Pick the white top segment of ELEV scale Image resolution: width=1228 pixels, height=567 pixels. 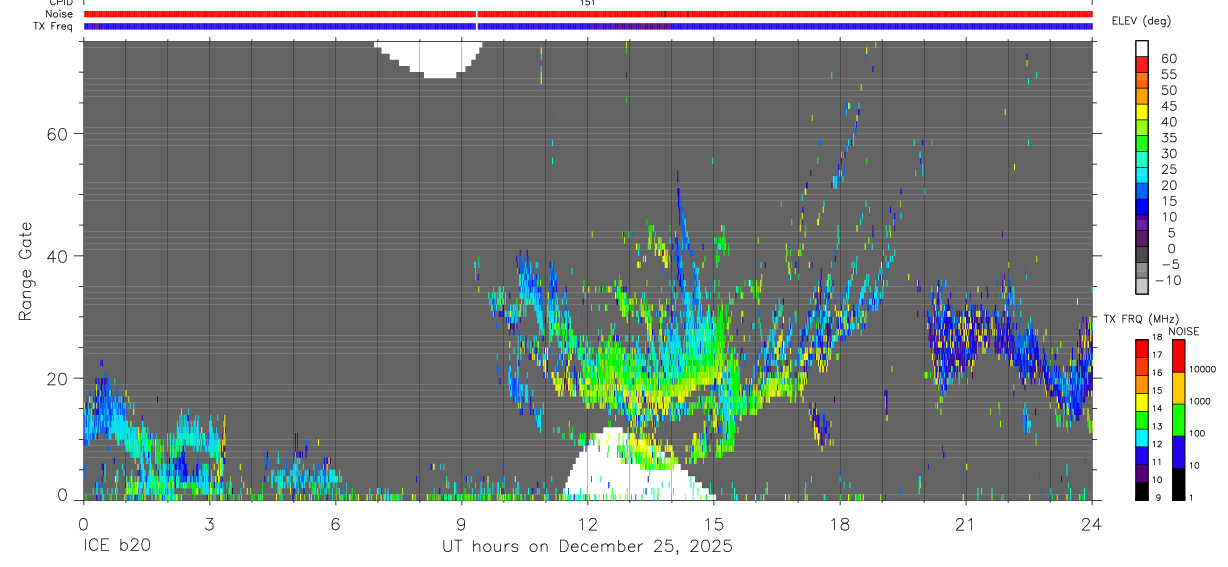click(x=1142, y=47)
